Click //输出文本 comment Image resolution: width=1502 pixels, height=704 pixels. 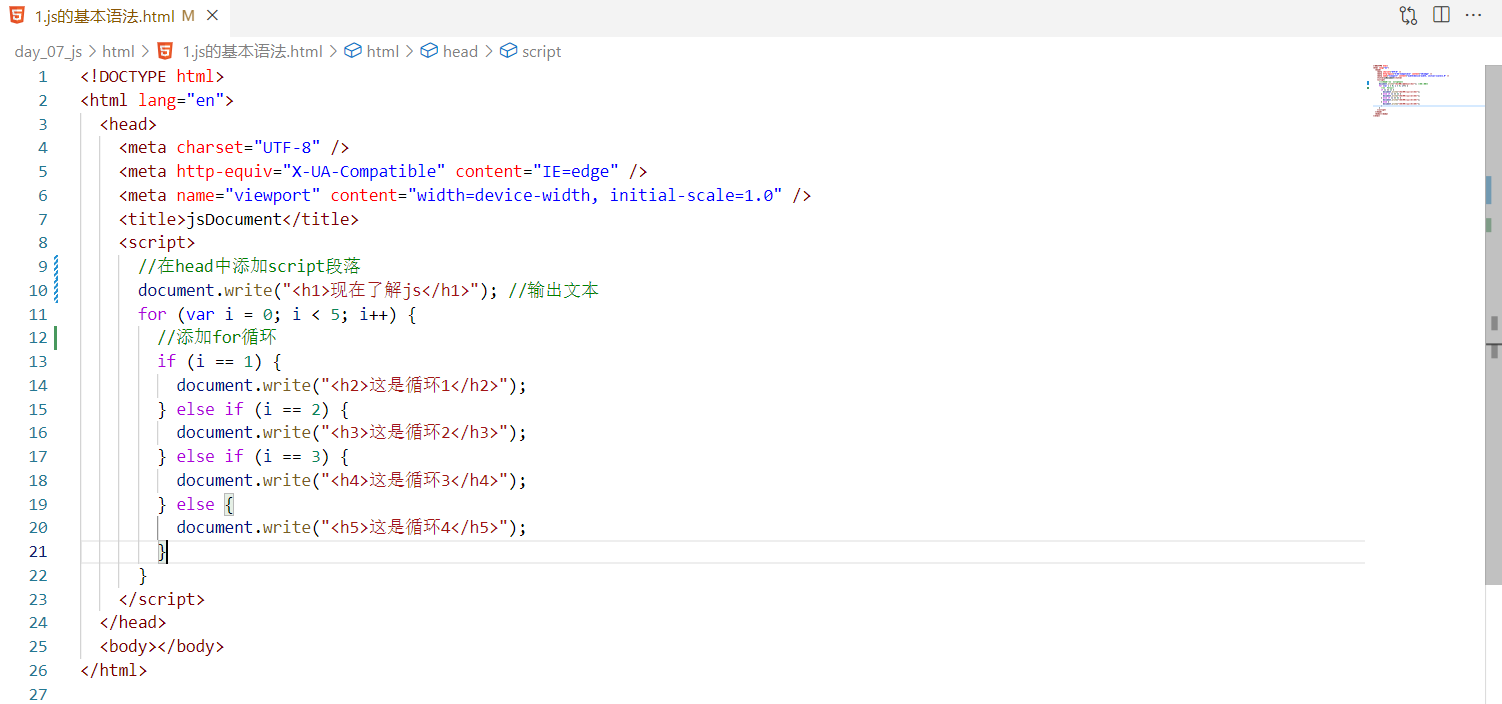(553, 290)
